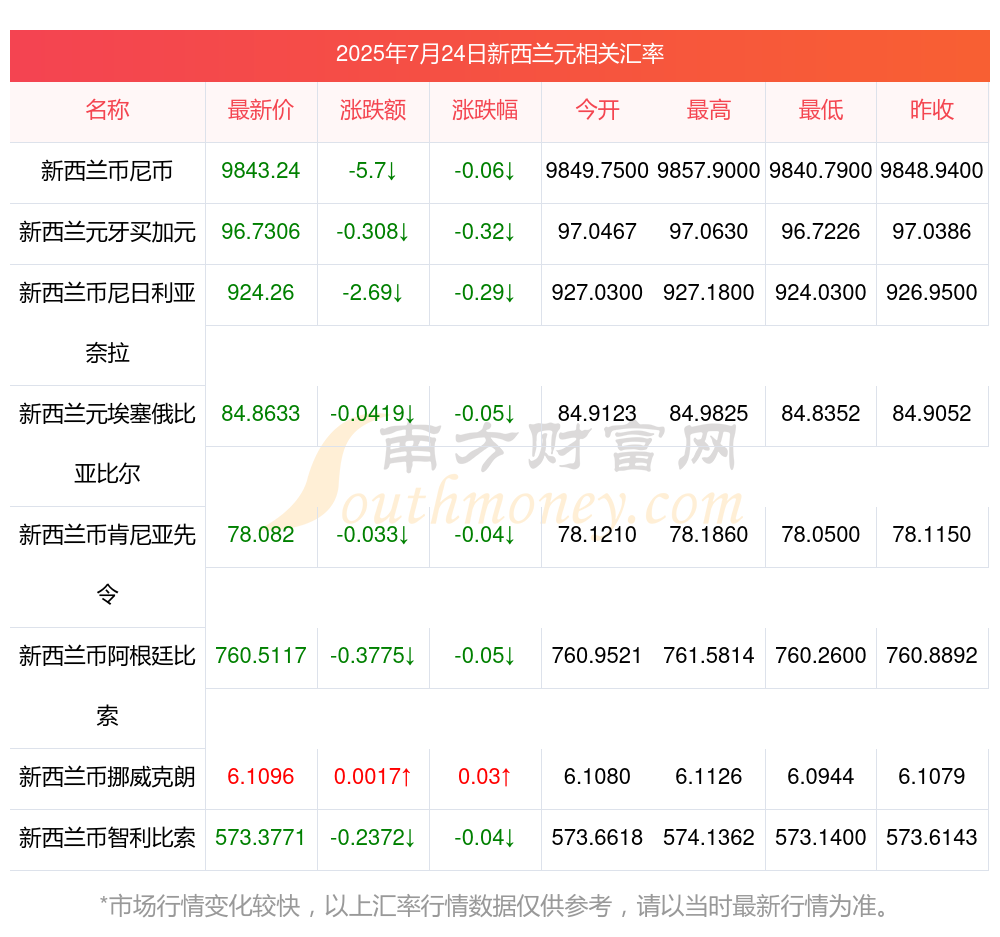Viewport: 1000px width, 937px height.
Task: Click high value 9857.9000
Action: pos(709,171)
